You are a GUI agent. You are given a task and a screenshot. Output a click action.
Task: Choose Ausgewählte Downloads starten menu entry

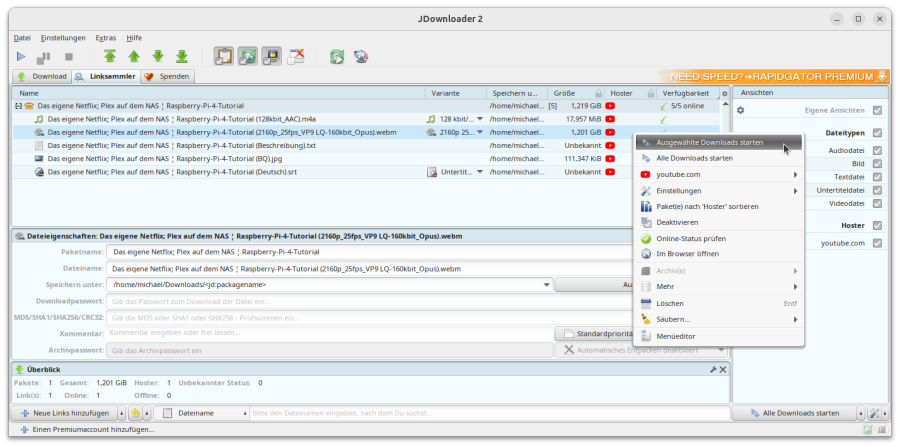[719, 142]
